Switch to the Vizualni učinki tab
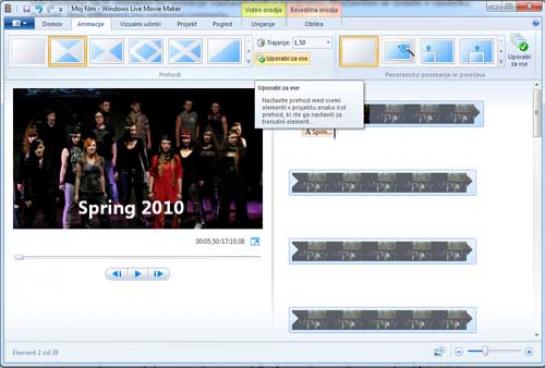The height and width of the screenshot is (368, 545). pyautogui.click(x=140, y=24)
